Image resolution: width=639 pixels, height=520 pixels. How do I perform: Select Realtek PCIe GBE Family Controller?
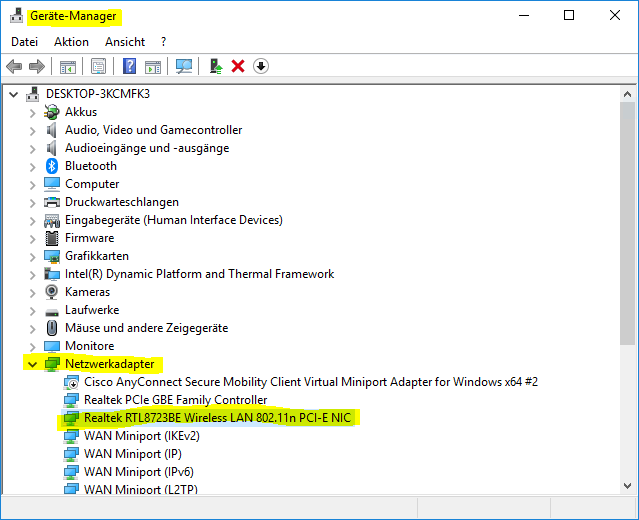(x=175, y=400)
